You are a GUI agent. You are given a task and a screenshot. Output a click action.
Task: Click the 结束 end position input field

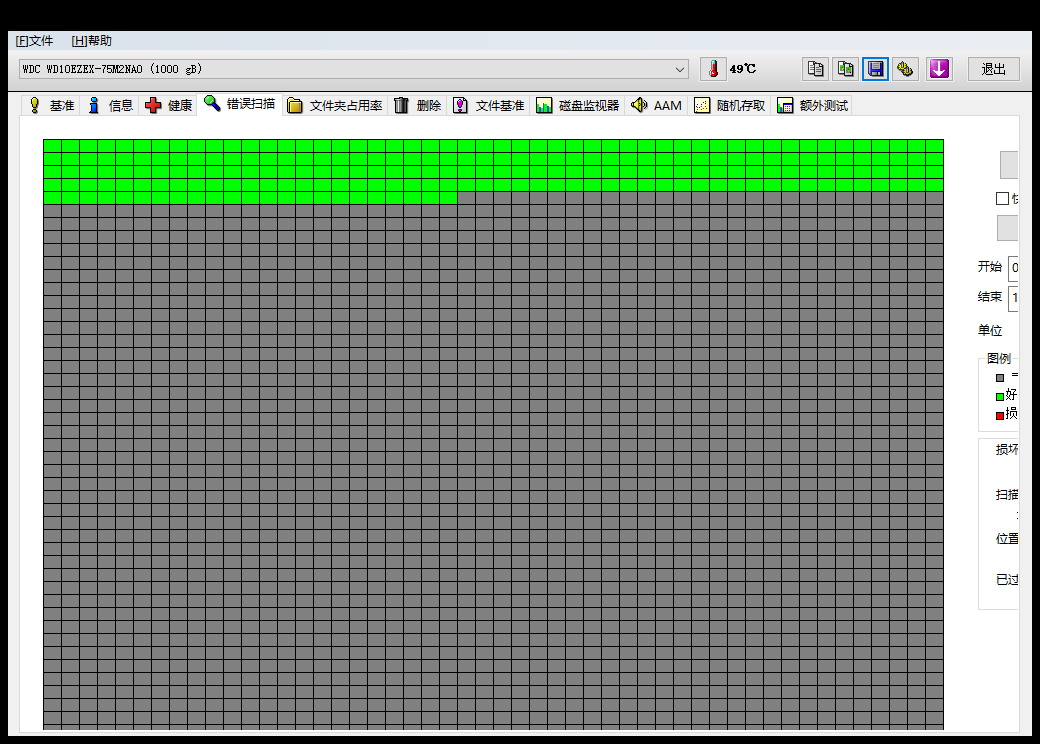coord(1013,298)
